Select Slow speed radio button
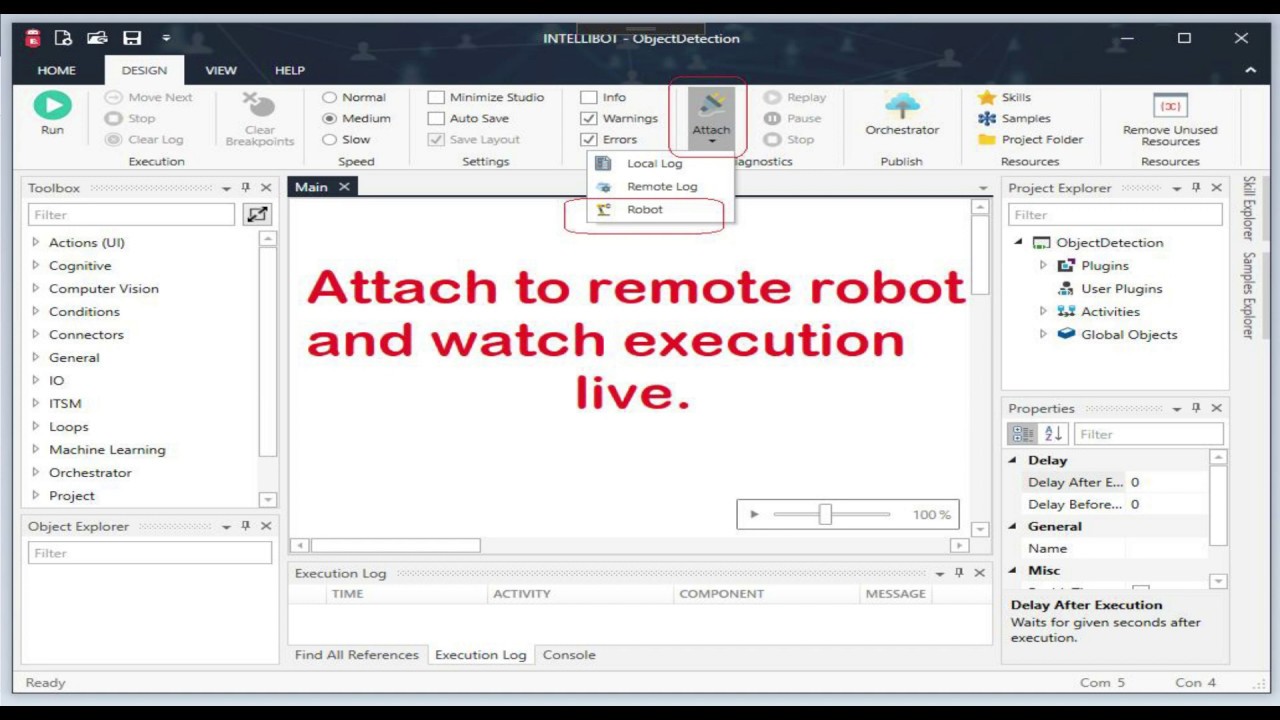1280x720 pixels. (329, 139)
